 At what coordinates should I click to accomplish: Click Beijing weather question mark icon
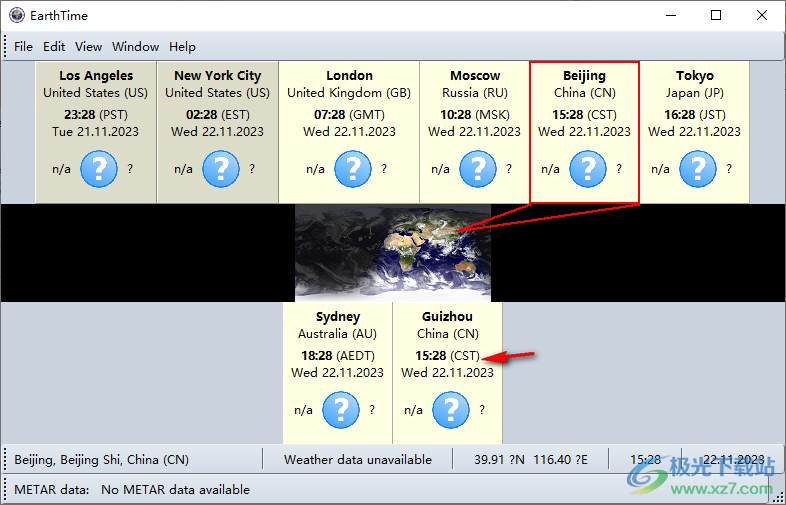pyautogui.click(x=587, y=169)
